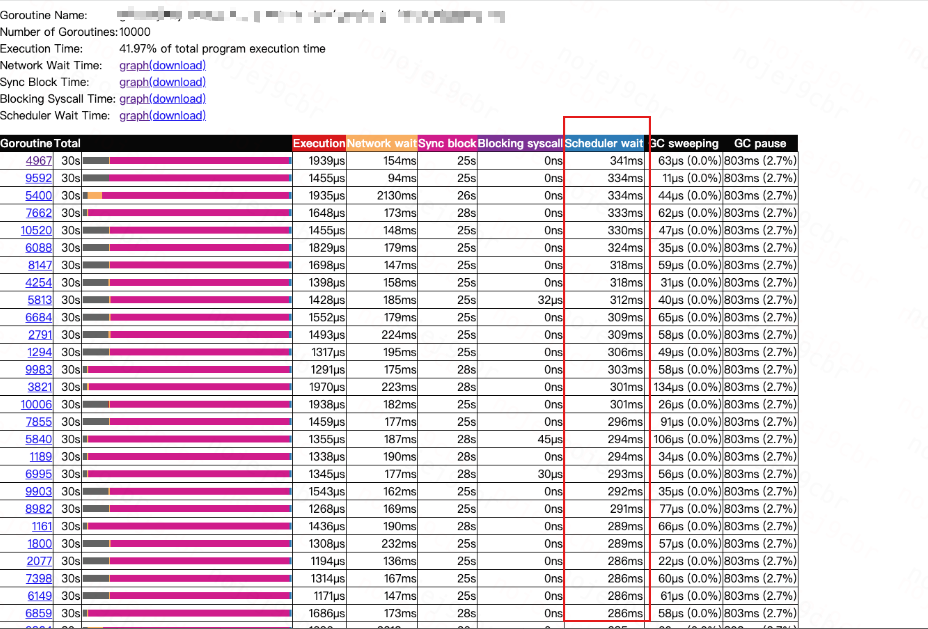Open goroutine 6684 link
928x629 pixels.
[x=39, y=317]
